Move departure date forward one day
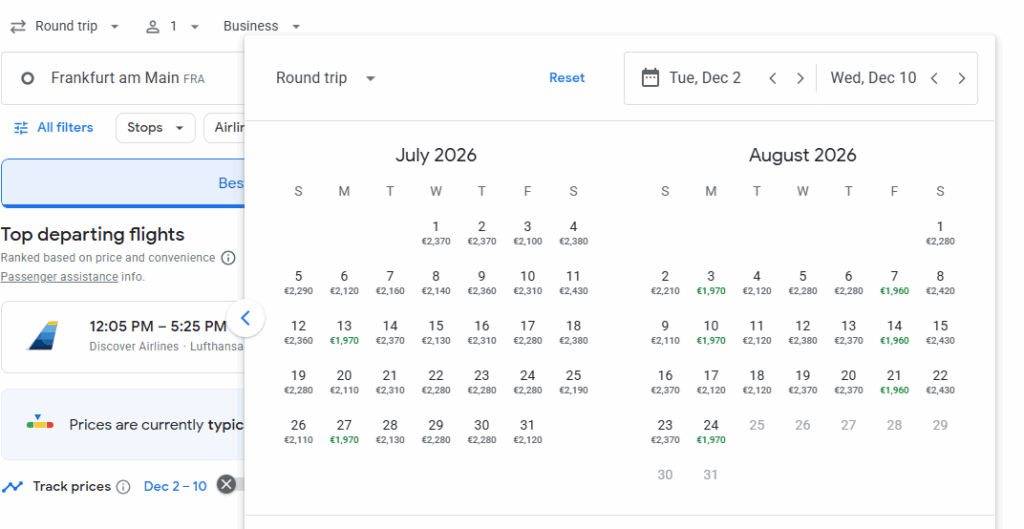 tap(800, 78)
